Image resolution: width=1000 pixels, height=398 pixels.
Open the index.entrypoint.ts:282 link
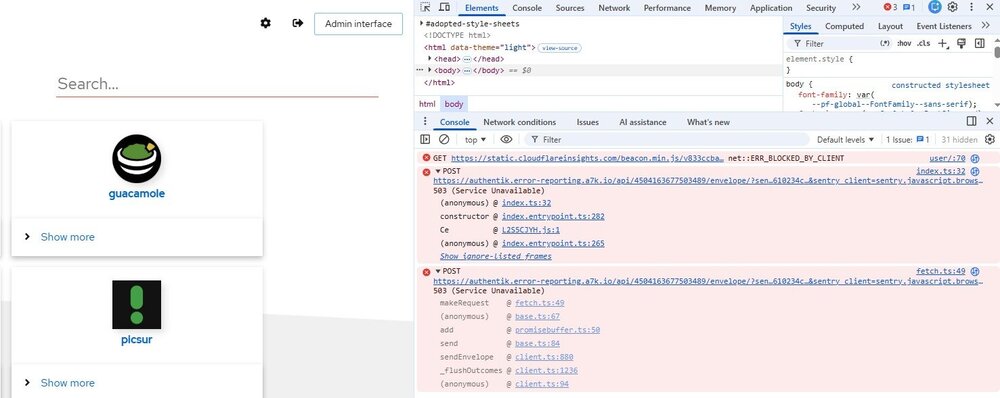(x=553, y=216)
